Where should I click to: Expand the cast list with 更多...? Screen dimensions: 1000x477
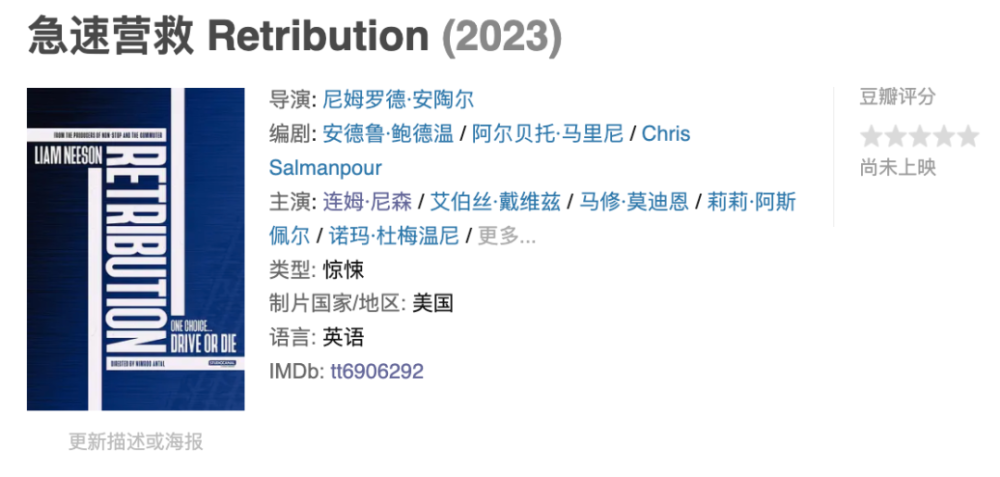(507, 236)
